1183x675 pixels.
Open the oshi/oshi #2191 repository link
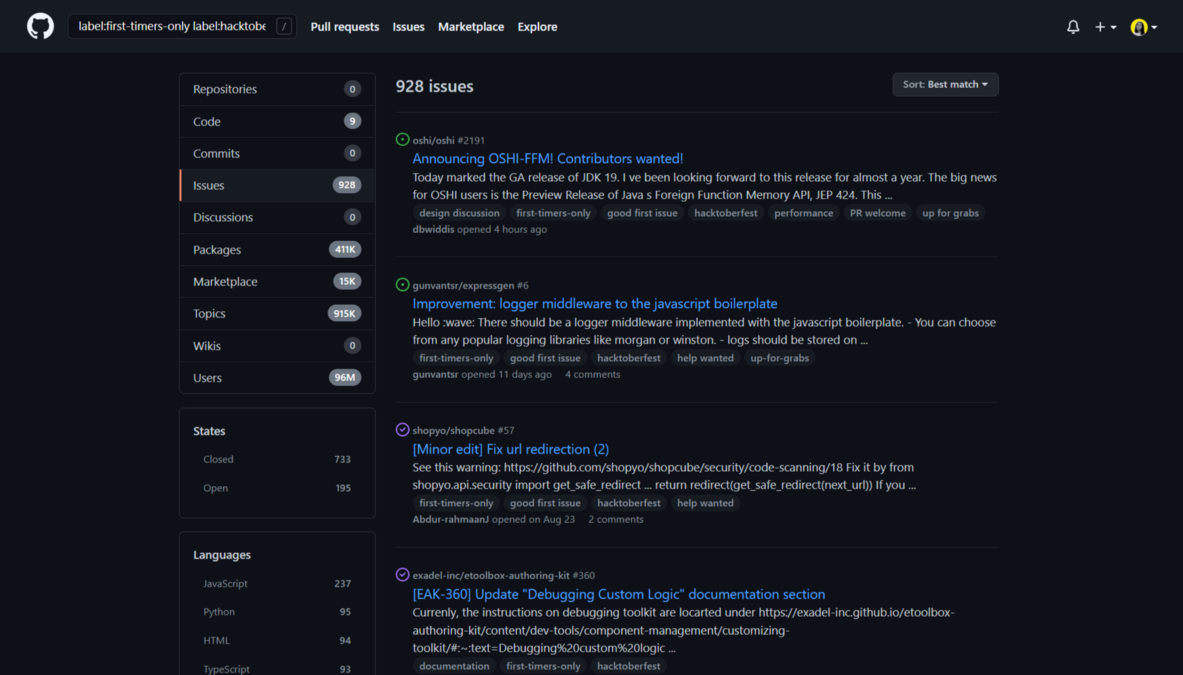click(449, 140)
